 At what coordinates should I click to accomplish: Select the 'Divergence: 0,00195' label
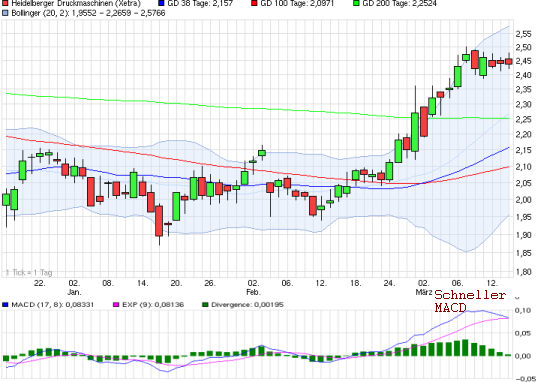click(247, 305)
